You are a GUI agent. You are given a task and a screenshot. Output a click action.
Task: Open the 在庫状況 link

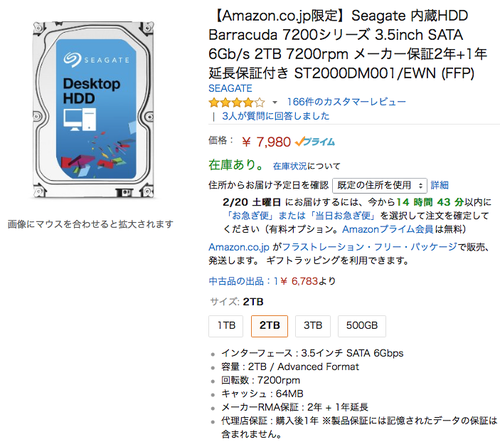pyautogui.click(x=290, y=166)
